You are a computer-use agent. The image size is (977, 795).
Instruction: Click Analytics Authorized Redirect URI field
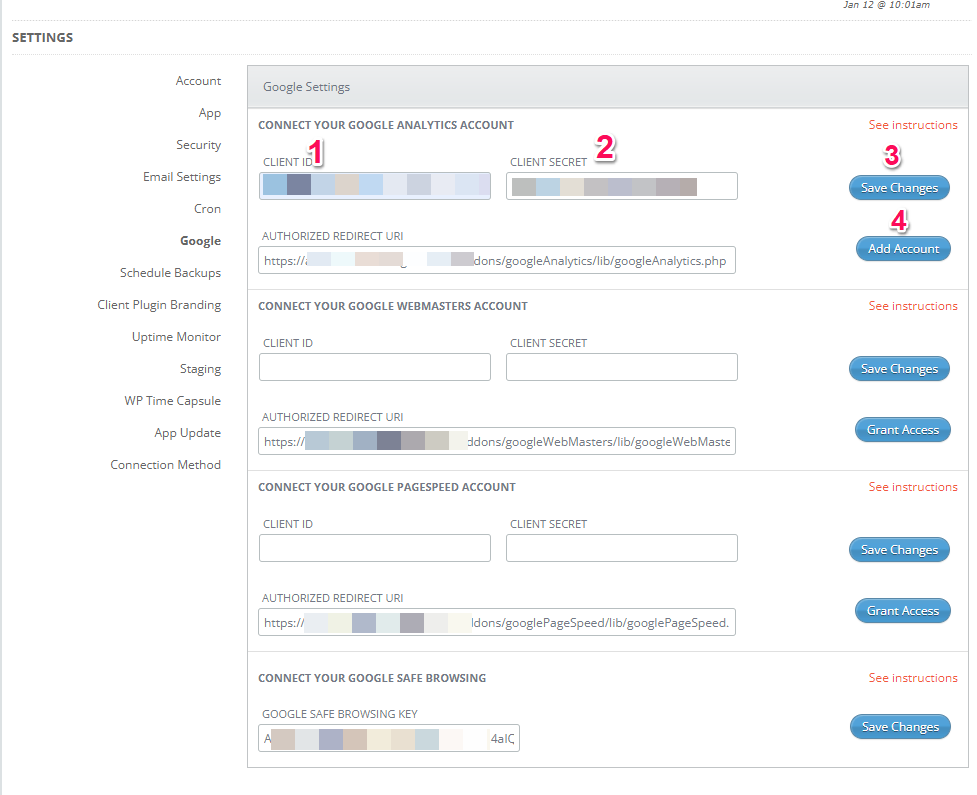click(x=497, y=260)
